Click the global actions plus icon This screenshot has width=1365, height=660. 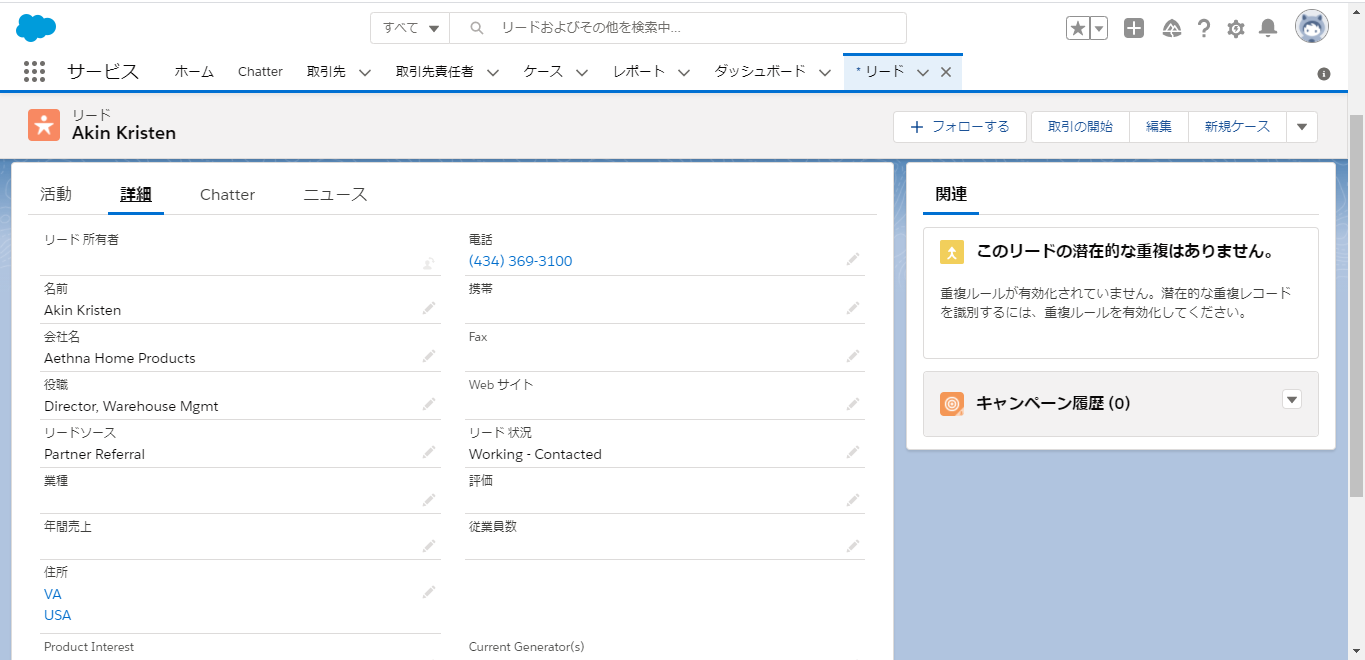1133,28
